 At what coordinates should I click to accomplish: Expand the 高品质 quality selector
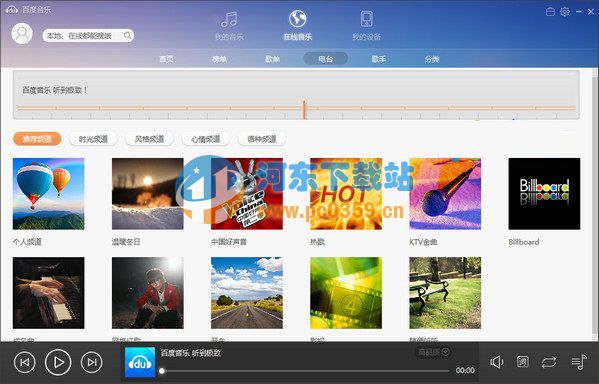point(434,352)
